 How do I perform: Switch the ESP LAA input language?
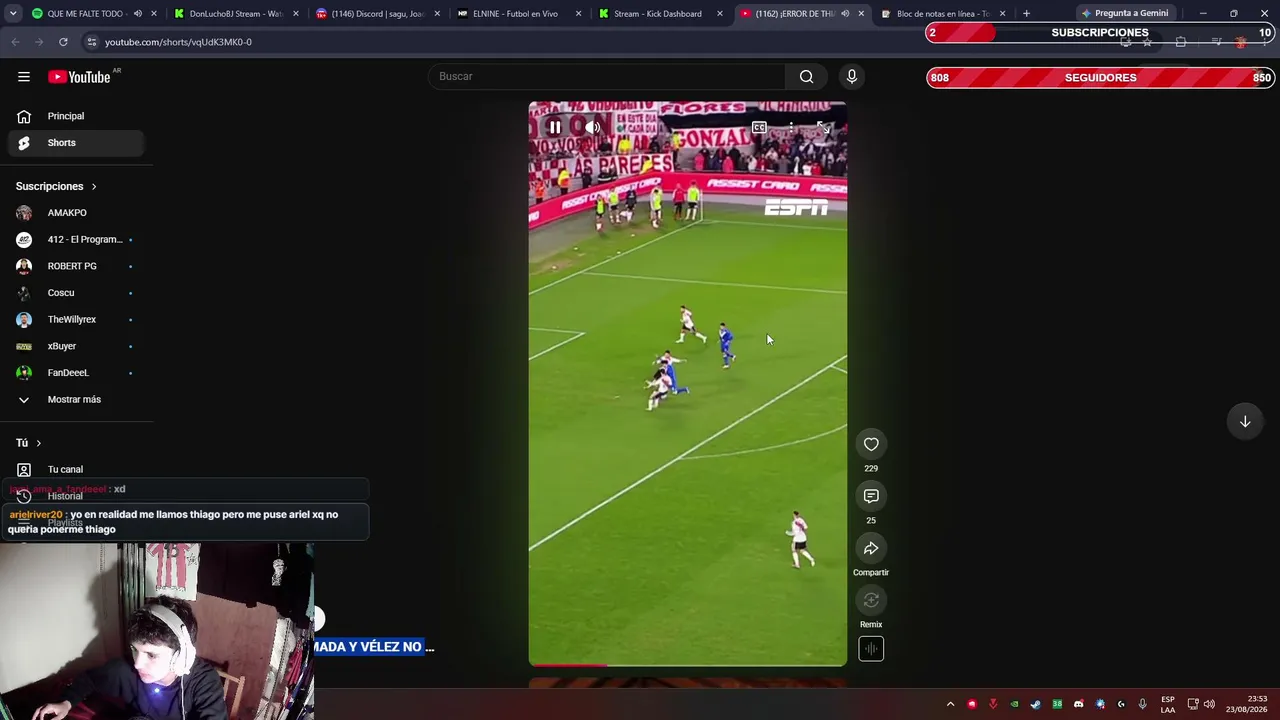tap(1168, 704)
